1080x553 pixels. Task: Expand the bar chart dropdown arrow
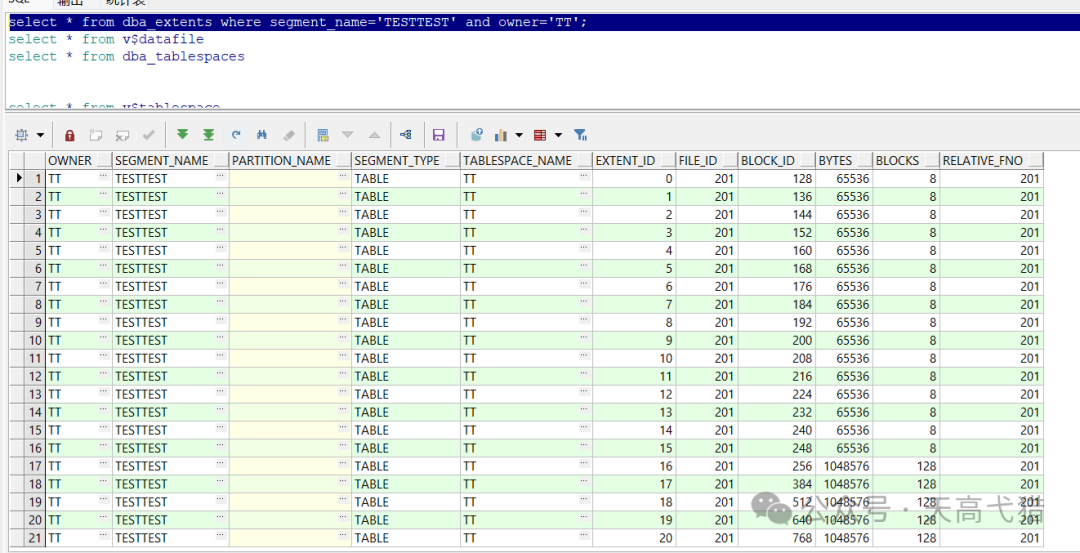tap(519, 135)
